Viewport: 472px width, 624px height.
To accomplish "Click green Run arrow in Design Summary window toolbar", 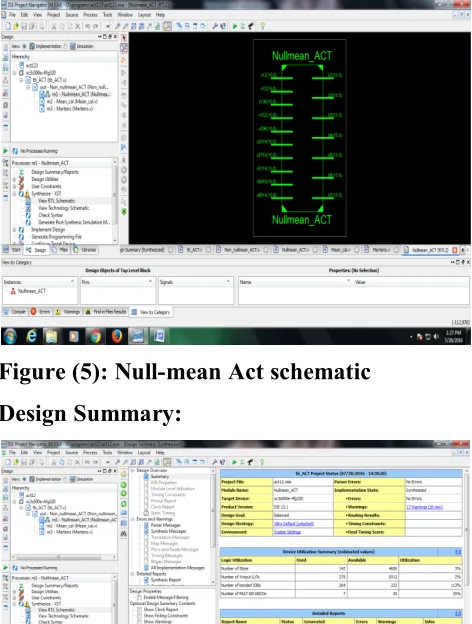I will [234, 462].
